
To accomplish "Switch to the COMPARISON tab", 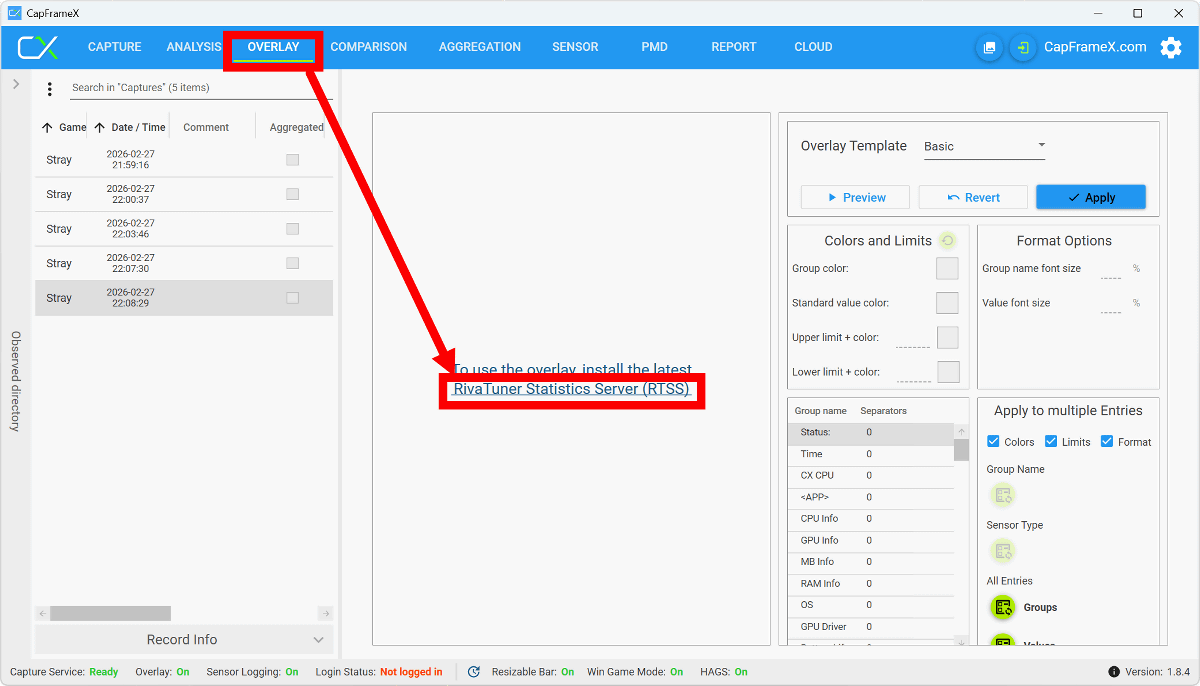I will point(368,47).
